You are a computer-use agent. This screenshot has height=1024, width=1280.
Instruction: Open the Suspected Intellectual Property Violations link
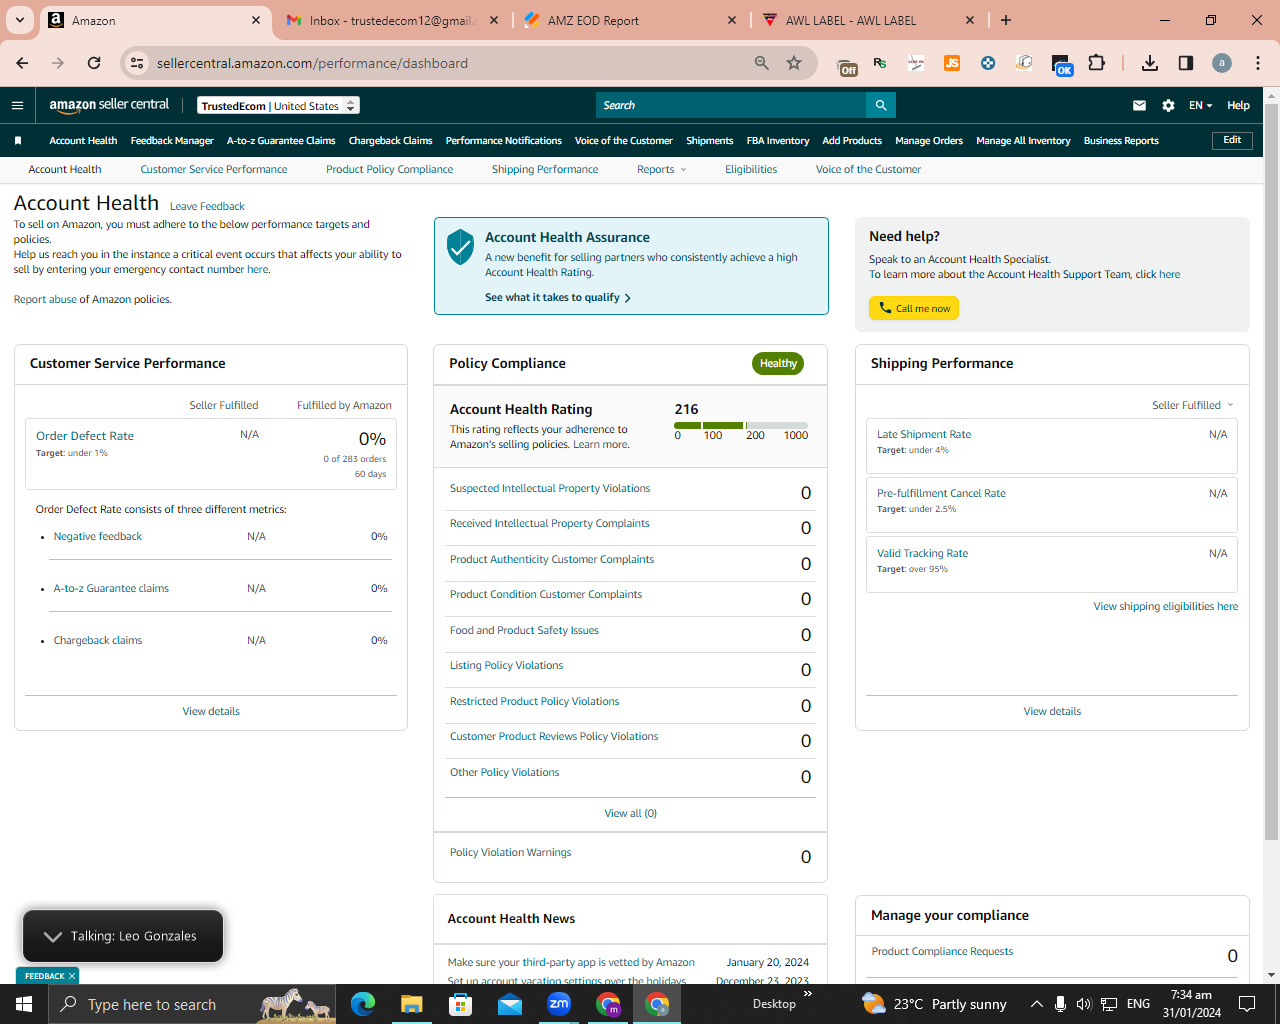(x=550, y=489)
